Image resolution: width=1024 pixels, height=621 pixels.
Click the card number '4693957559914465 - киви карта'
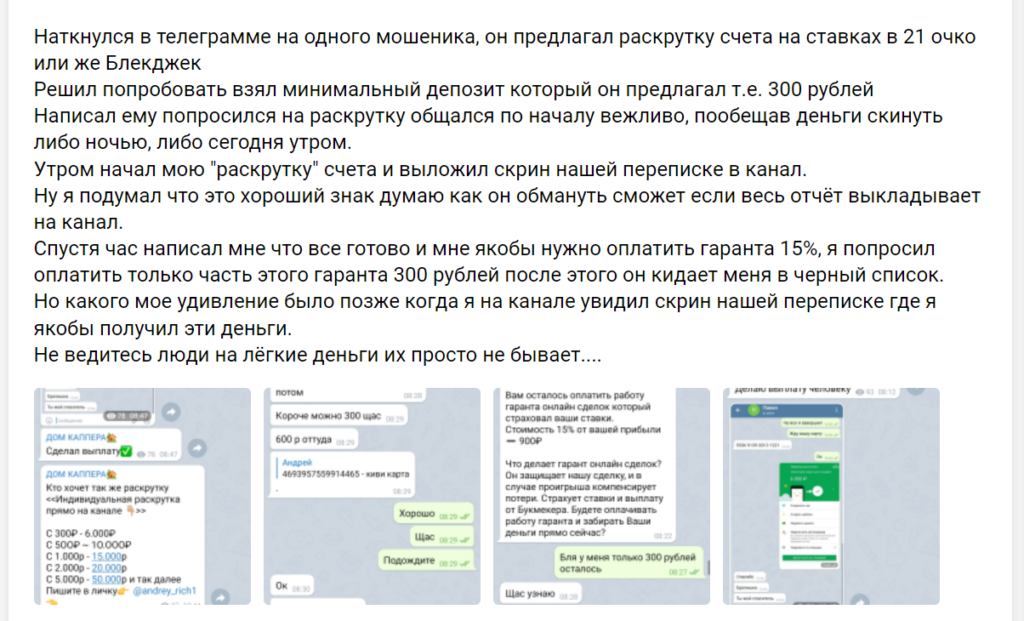(x=345, y=474)
